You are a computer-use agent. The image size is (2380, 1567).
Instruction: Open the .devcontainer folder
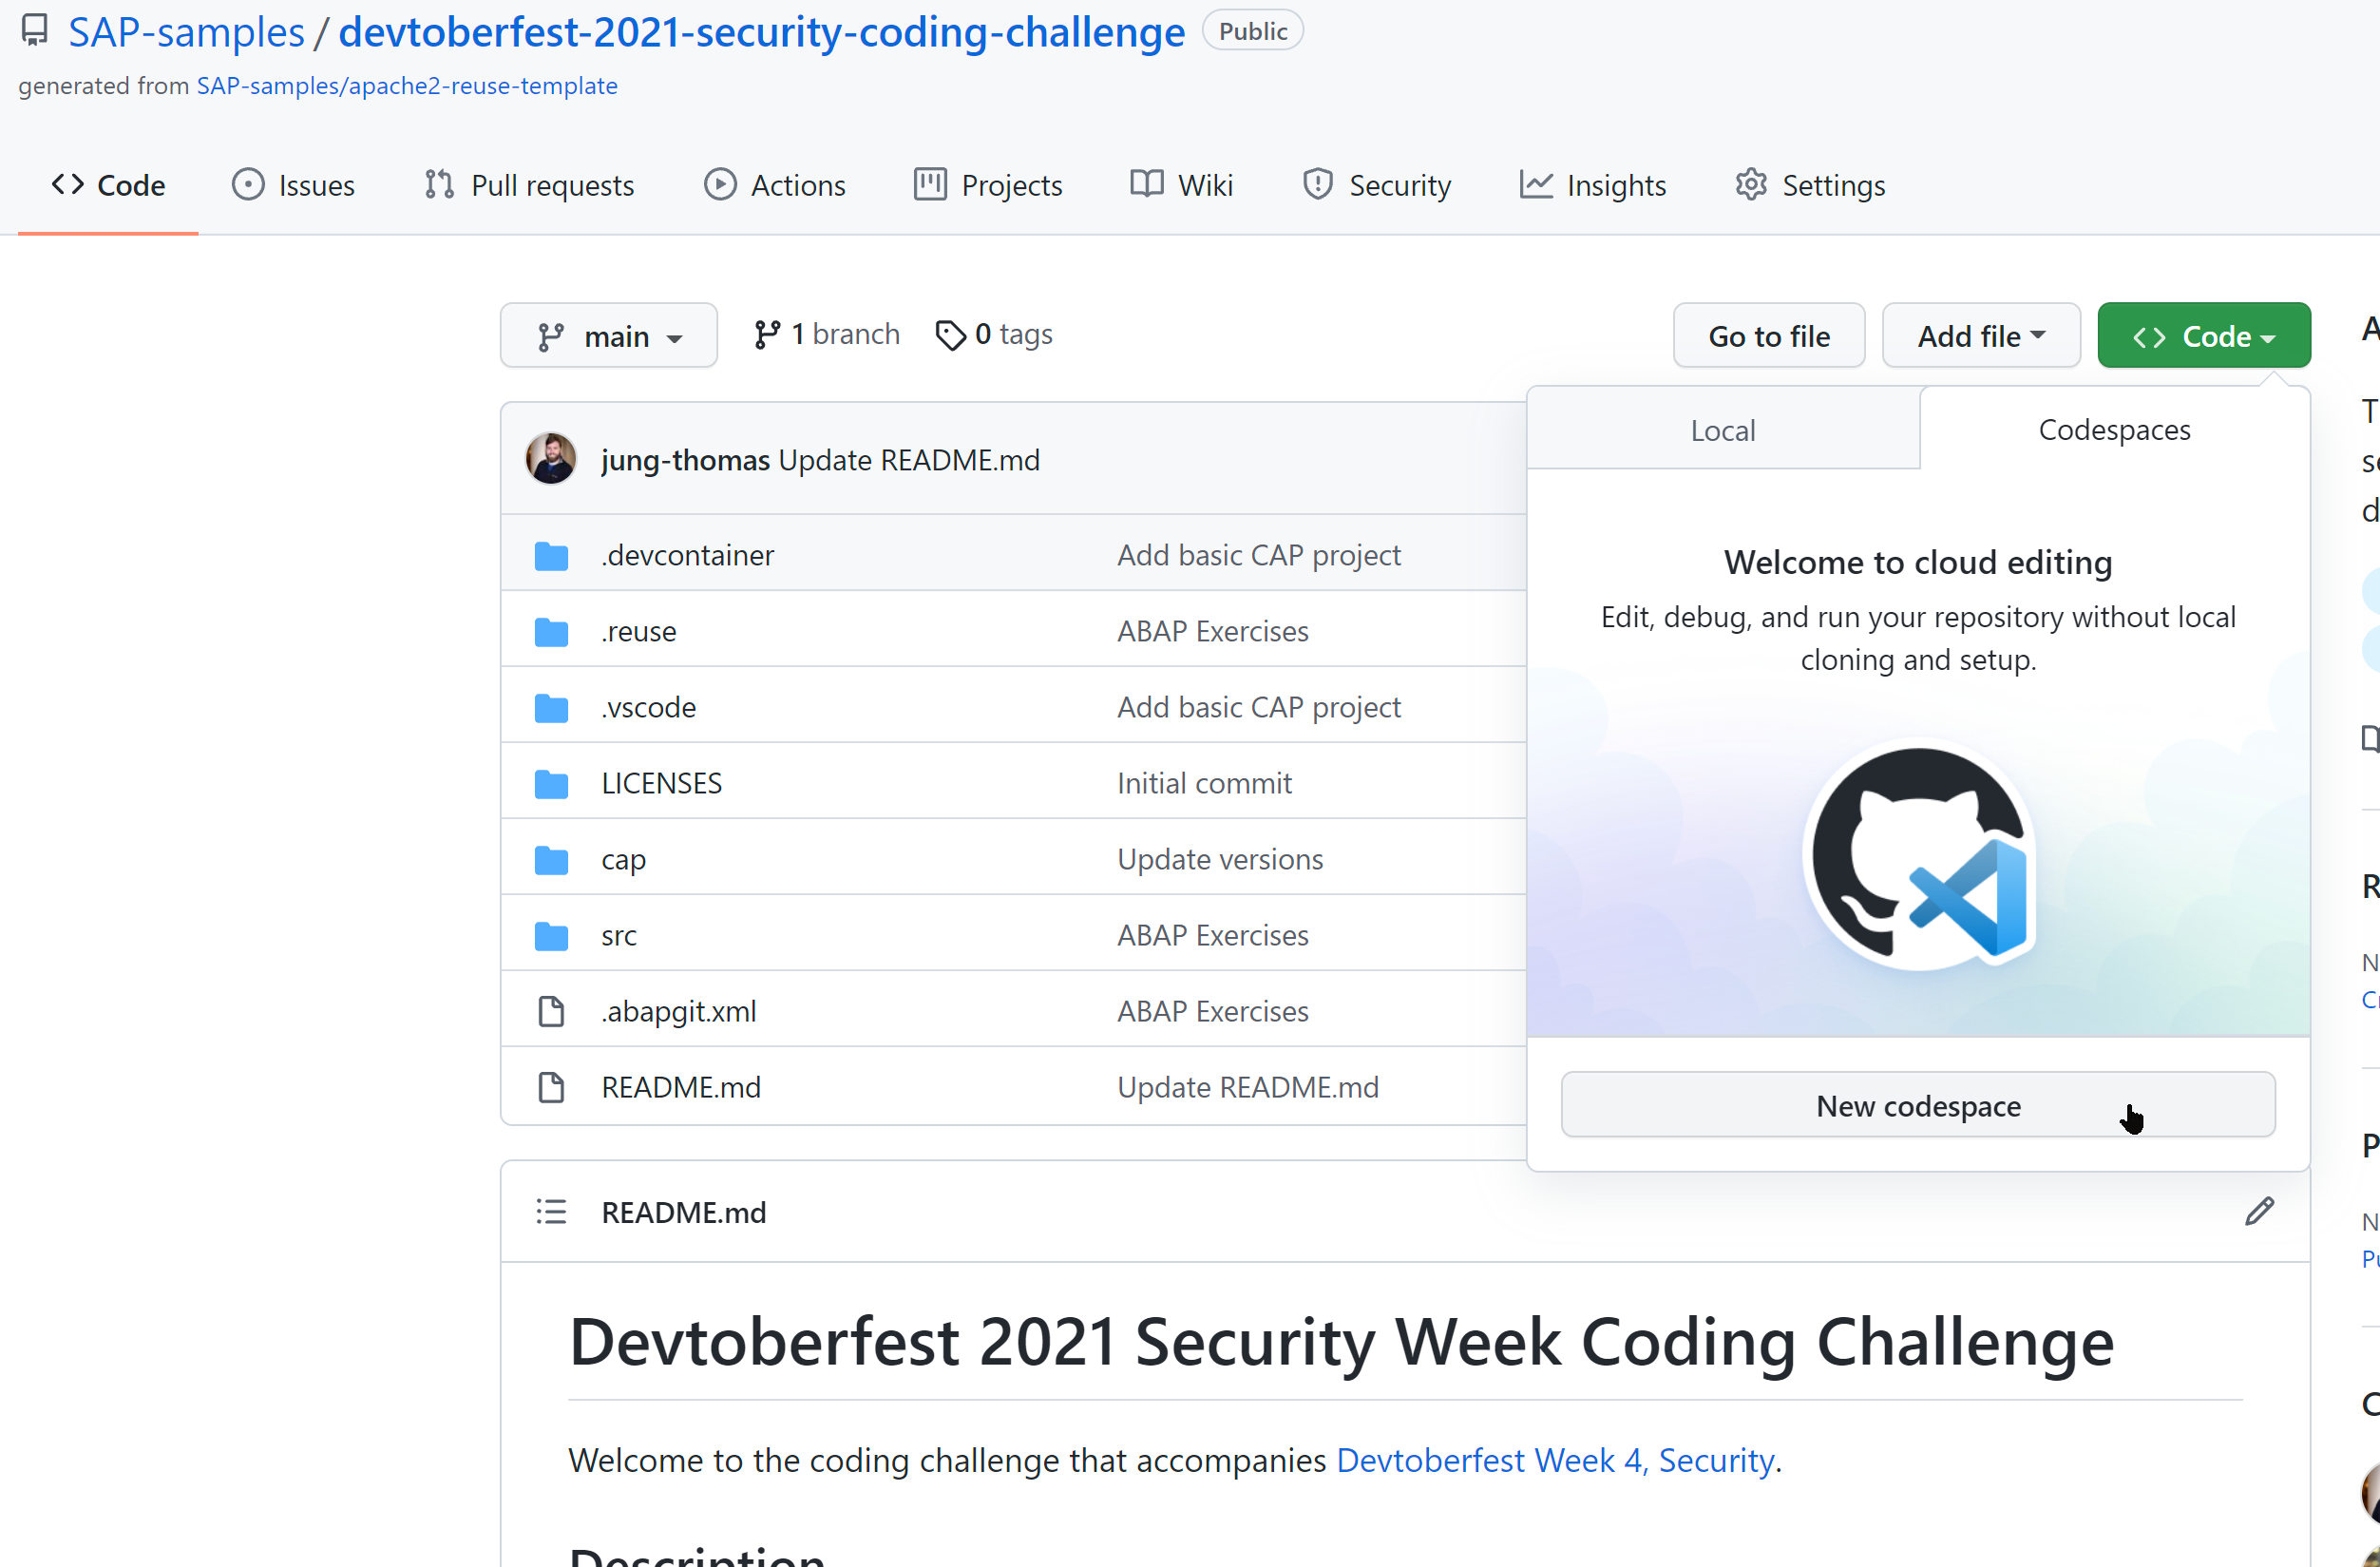click(x=687, y=555)
